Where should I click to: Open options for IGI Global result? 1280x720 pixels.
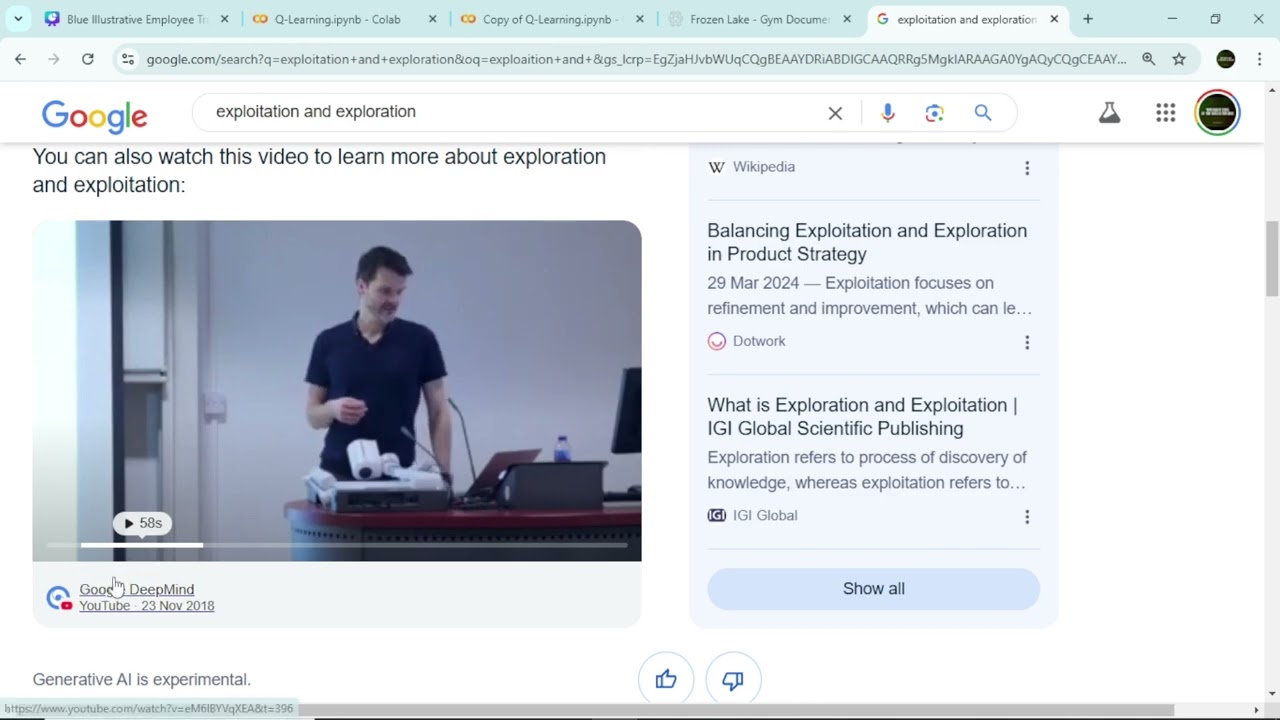pos(1026,516)
